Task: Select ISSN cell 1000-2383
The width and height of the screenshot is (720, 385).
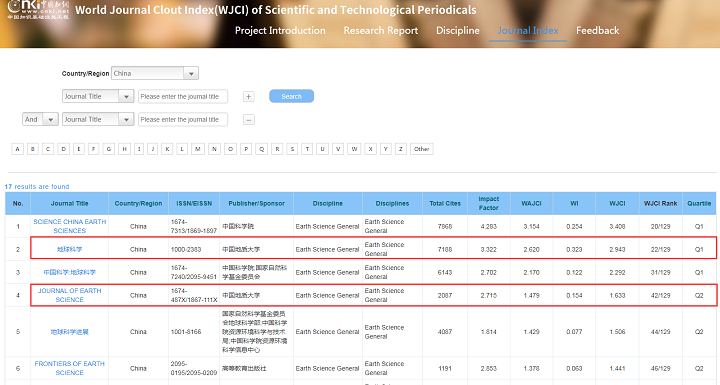Action: [194, 249]
